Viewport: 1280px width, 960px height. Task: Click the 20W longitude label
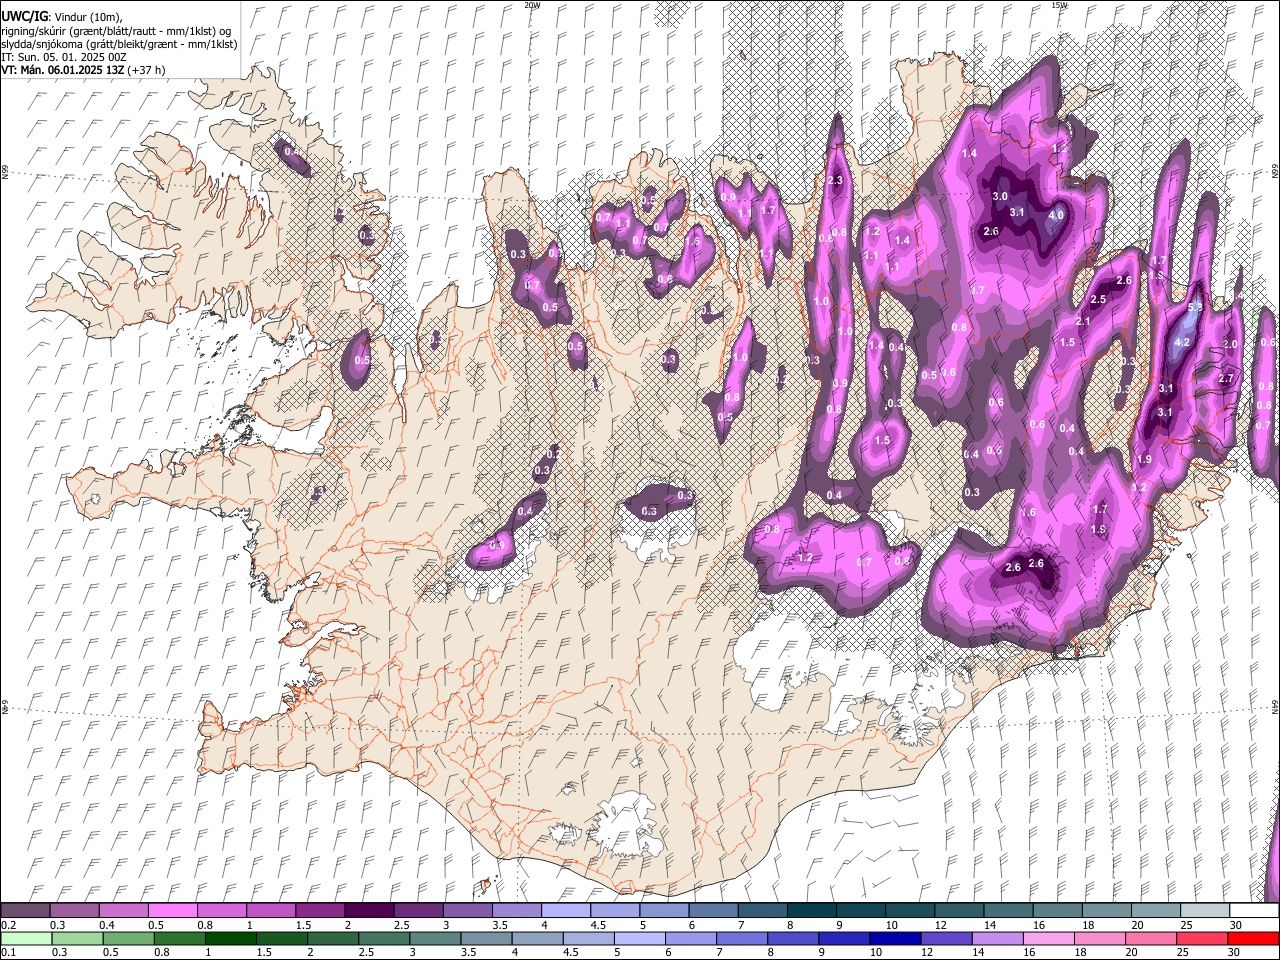pyautogui.click(x=532, y=5)
